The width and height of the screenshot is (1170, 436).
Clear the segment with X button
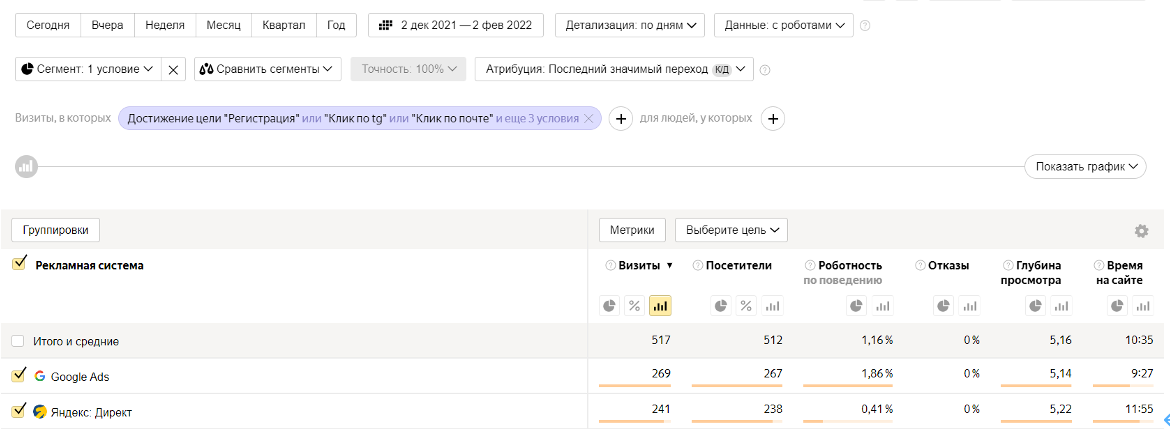173,69
